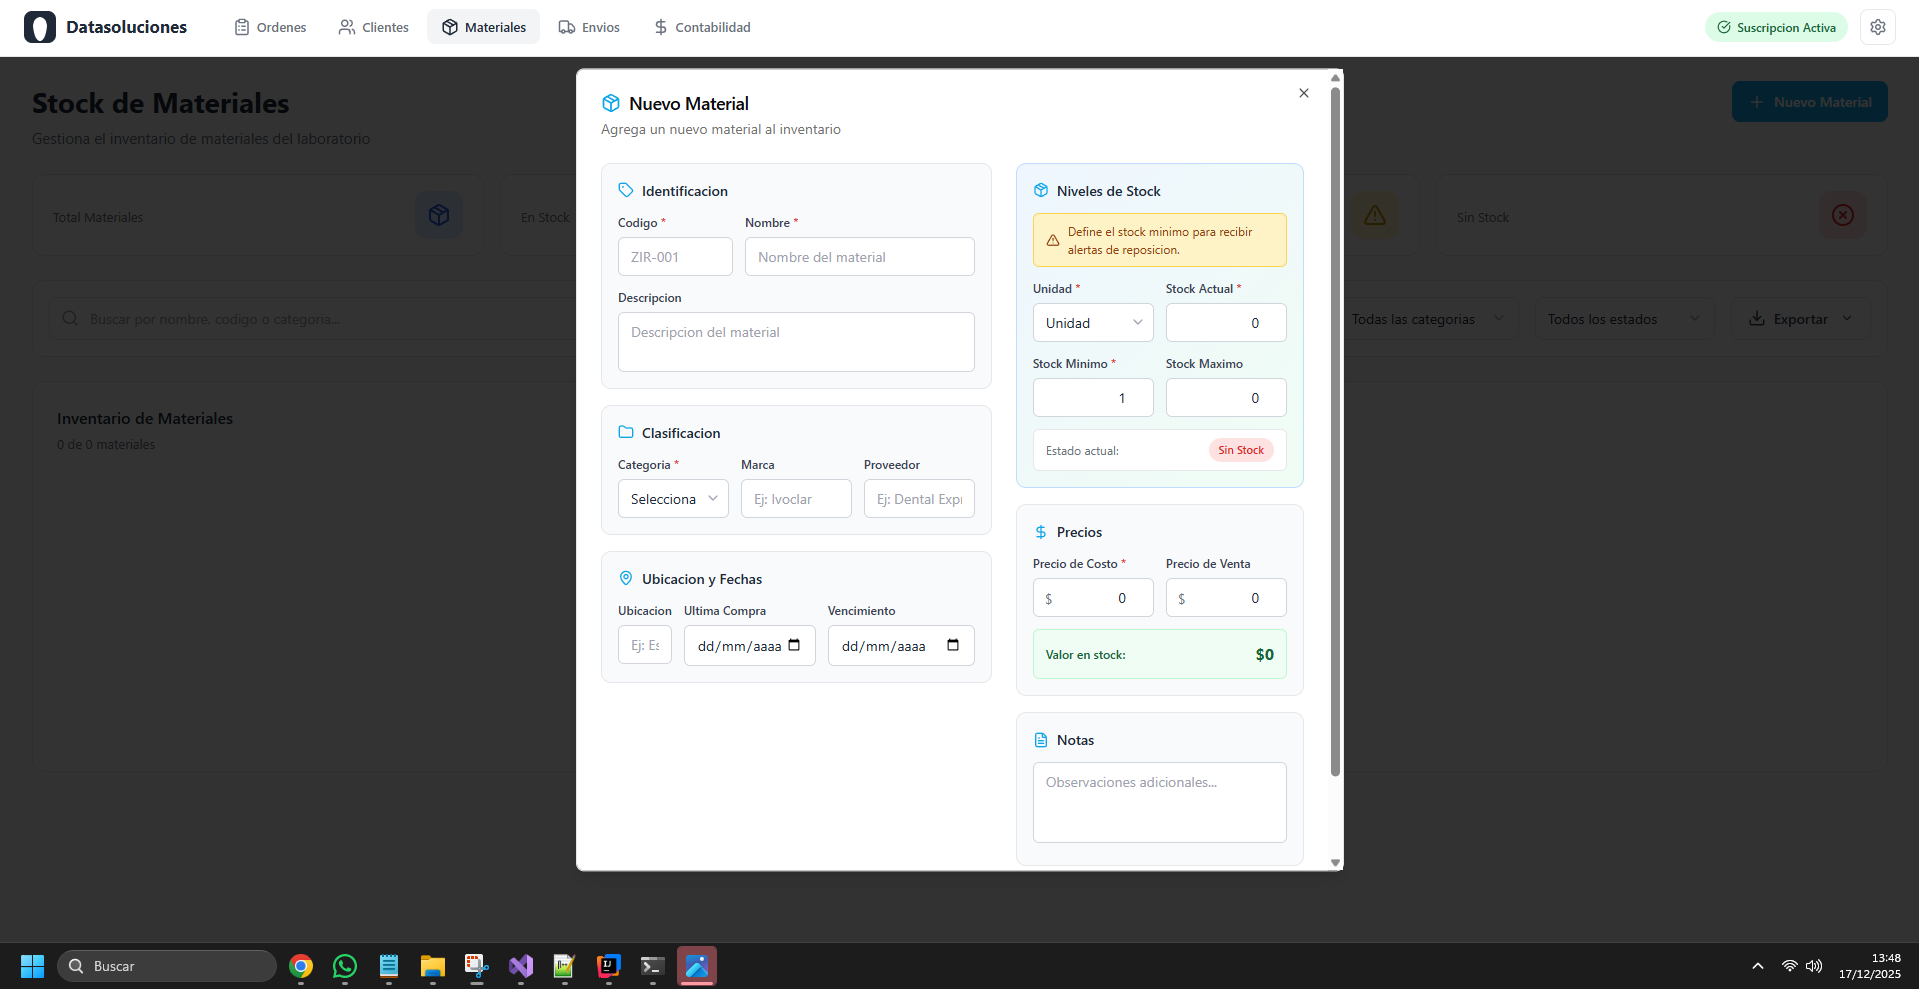
Task: Open Google Chrome from taskbar
Action: [301, 966]
